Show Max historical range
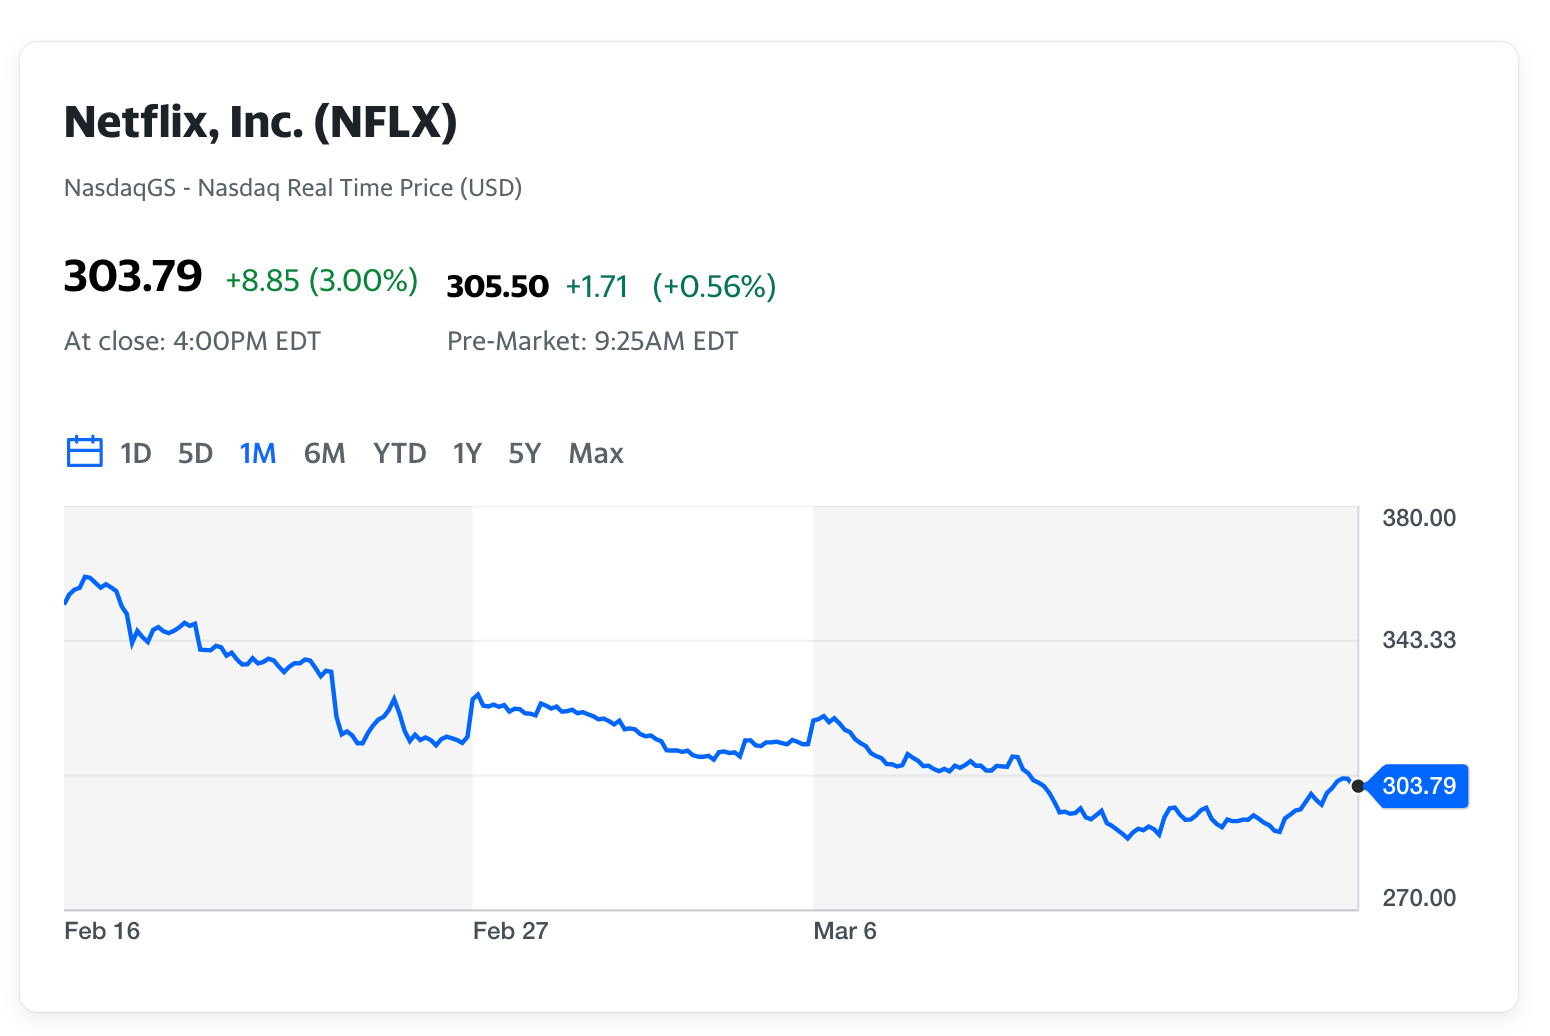Viewport: 1550px width, 1036px height. coord(596,454)
